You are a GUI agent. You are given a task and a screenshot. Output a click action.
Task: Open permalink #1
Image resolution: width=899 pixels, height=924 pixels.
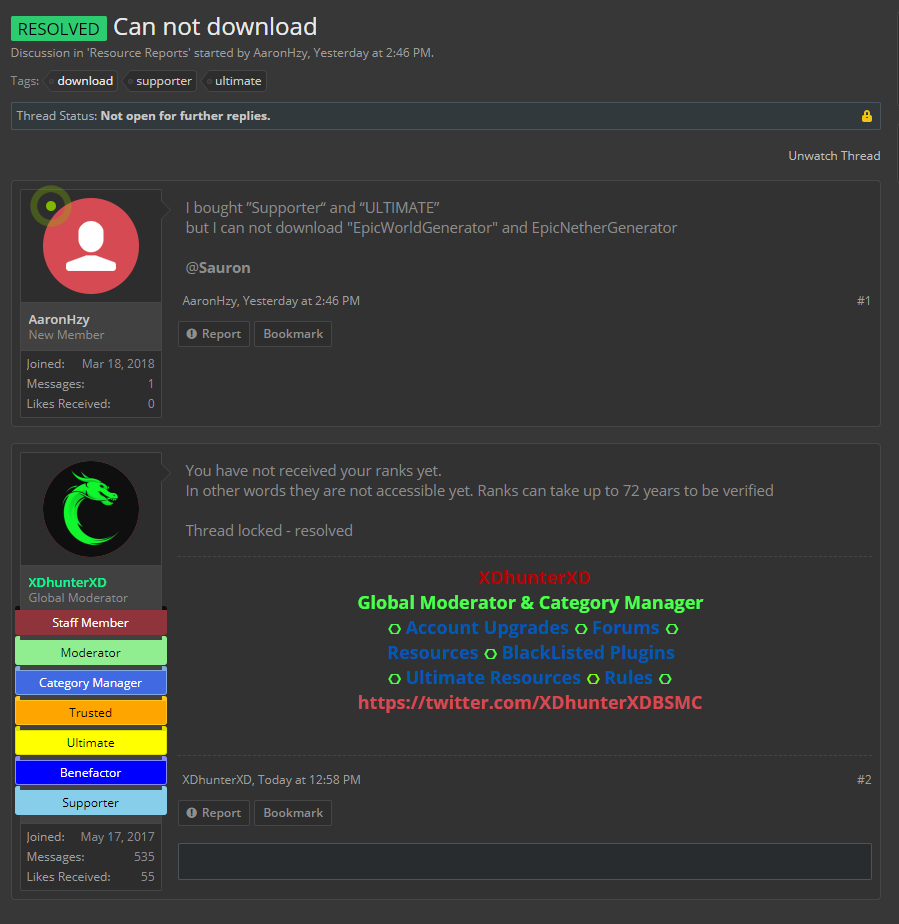tap(864, 301)
